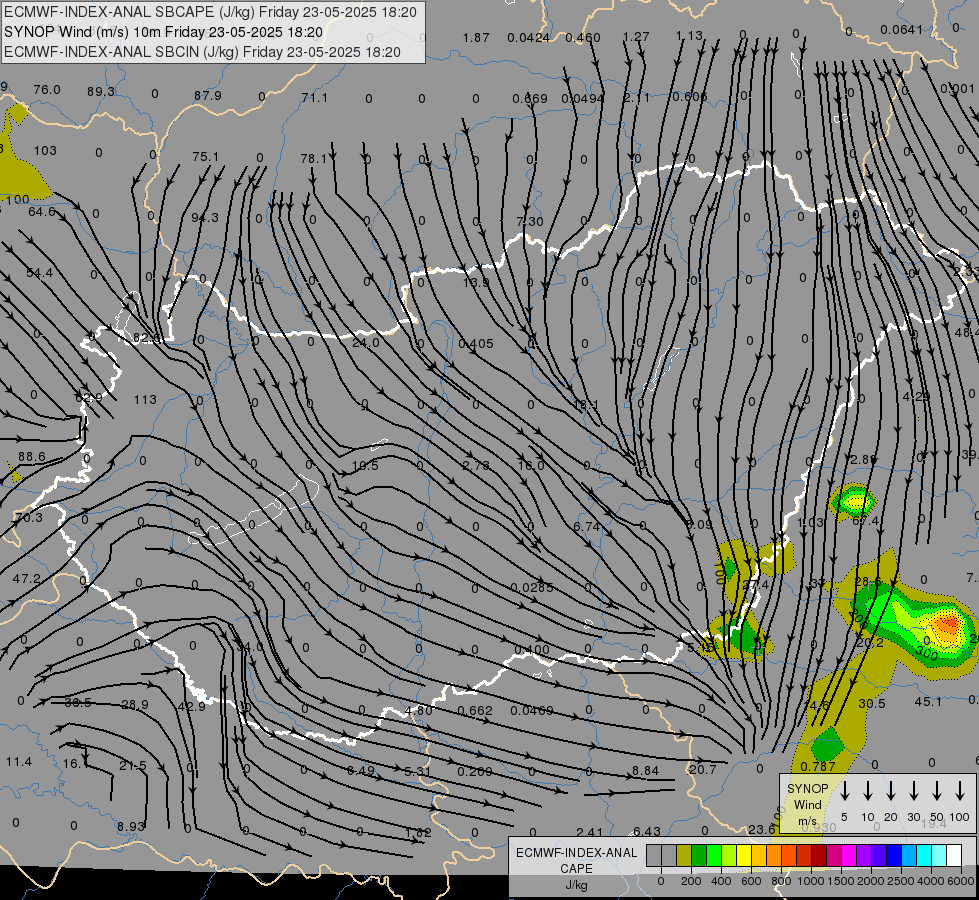Click the map value 0.460
Image resolution: width=979 pixels, height=900 pixels.
(583, 37)
